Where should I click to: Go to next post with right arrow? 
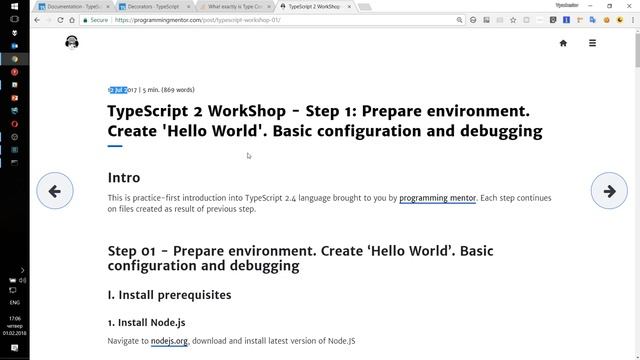(x=609, y=191)
